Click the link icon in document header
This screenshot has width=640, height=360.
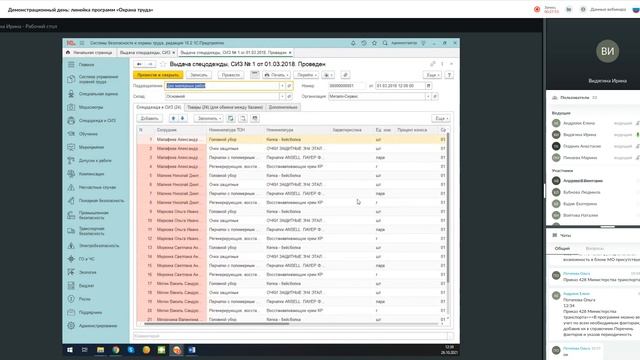[433, 64]
